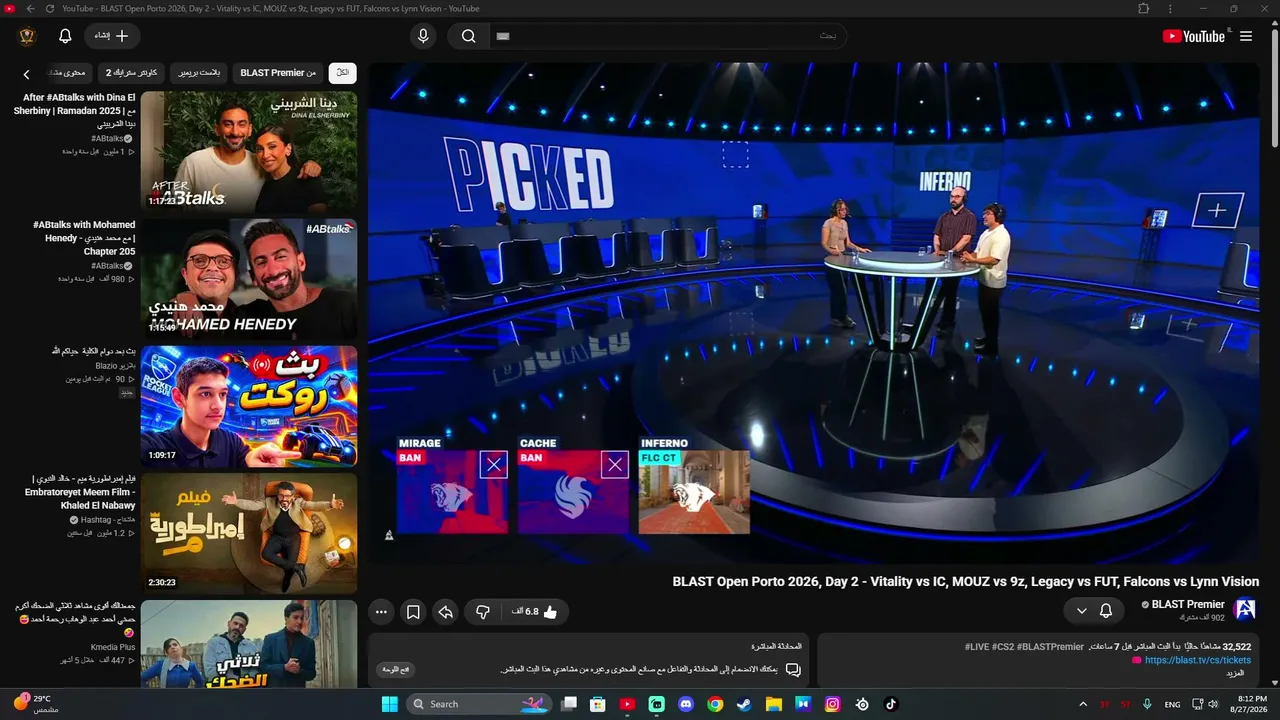Open Microsoft Store from taskbar
This screenshot has height=720, width=1280.
598,704
